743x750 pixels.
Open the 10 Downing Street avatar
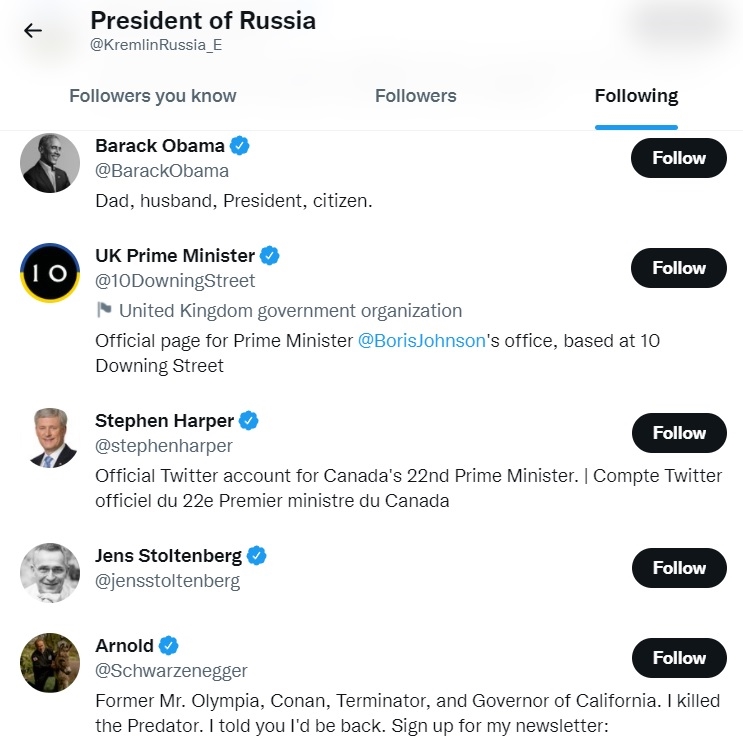click(x=50, y=273)
